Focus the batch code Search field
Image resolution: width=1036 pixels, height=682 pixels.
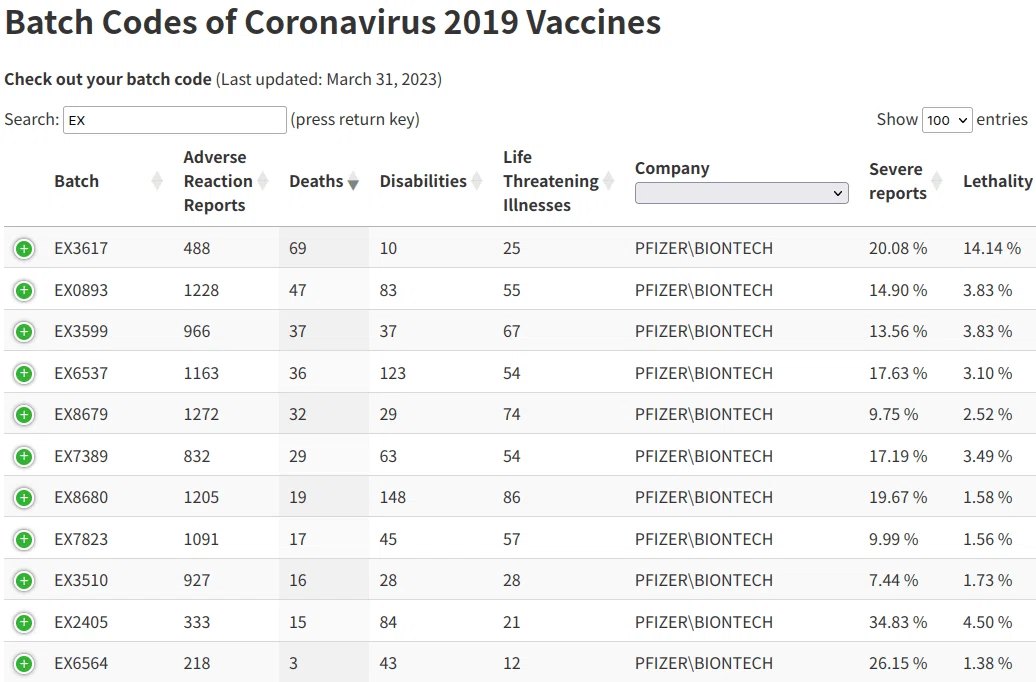click(x=174, y=120)
